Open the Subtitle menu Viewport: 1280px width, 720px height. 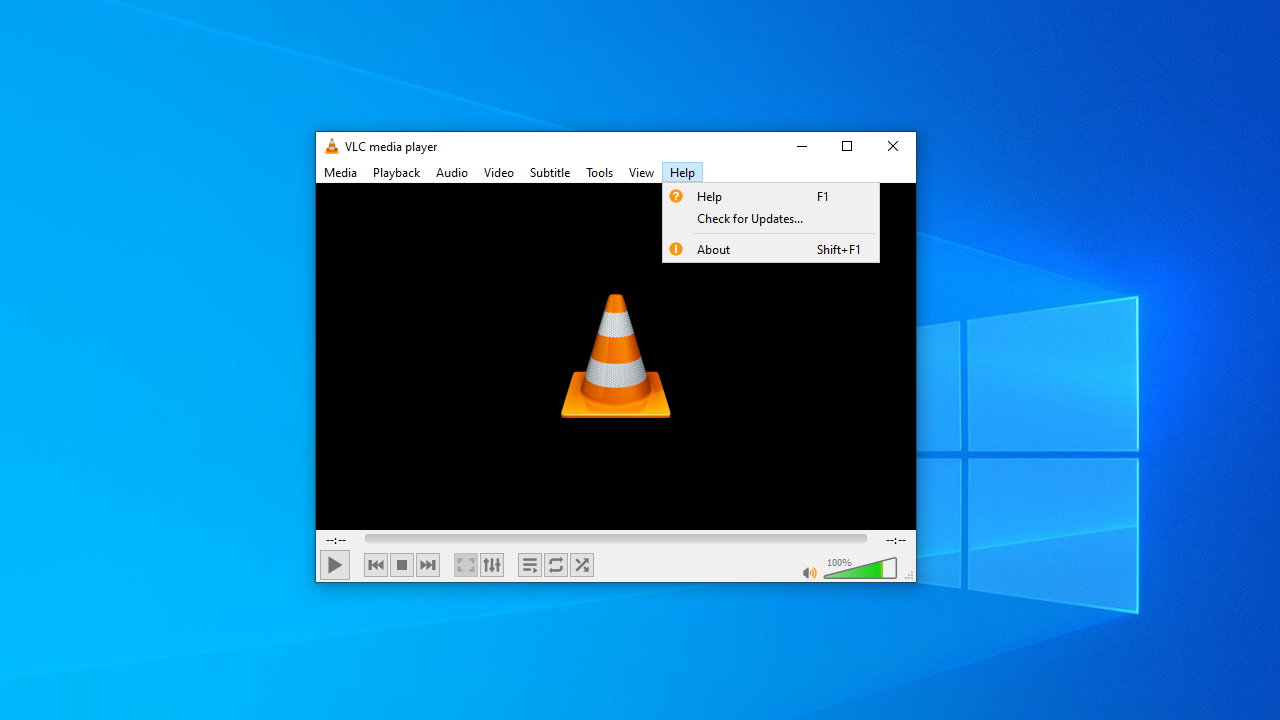(549, 173)
